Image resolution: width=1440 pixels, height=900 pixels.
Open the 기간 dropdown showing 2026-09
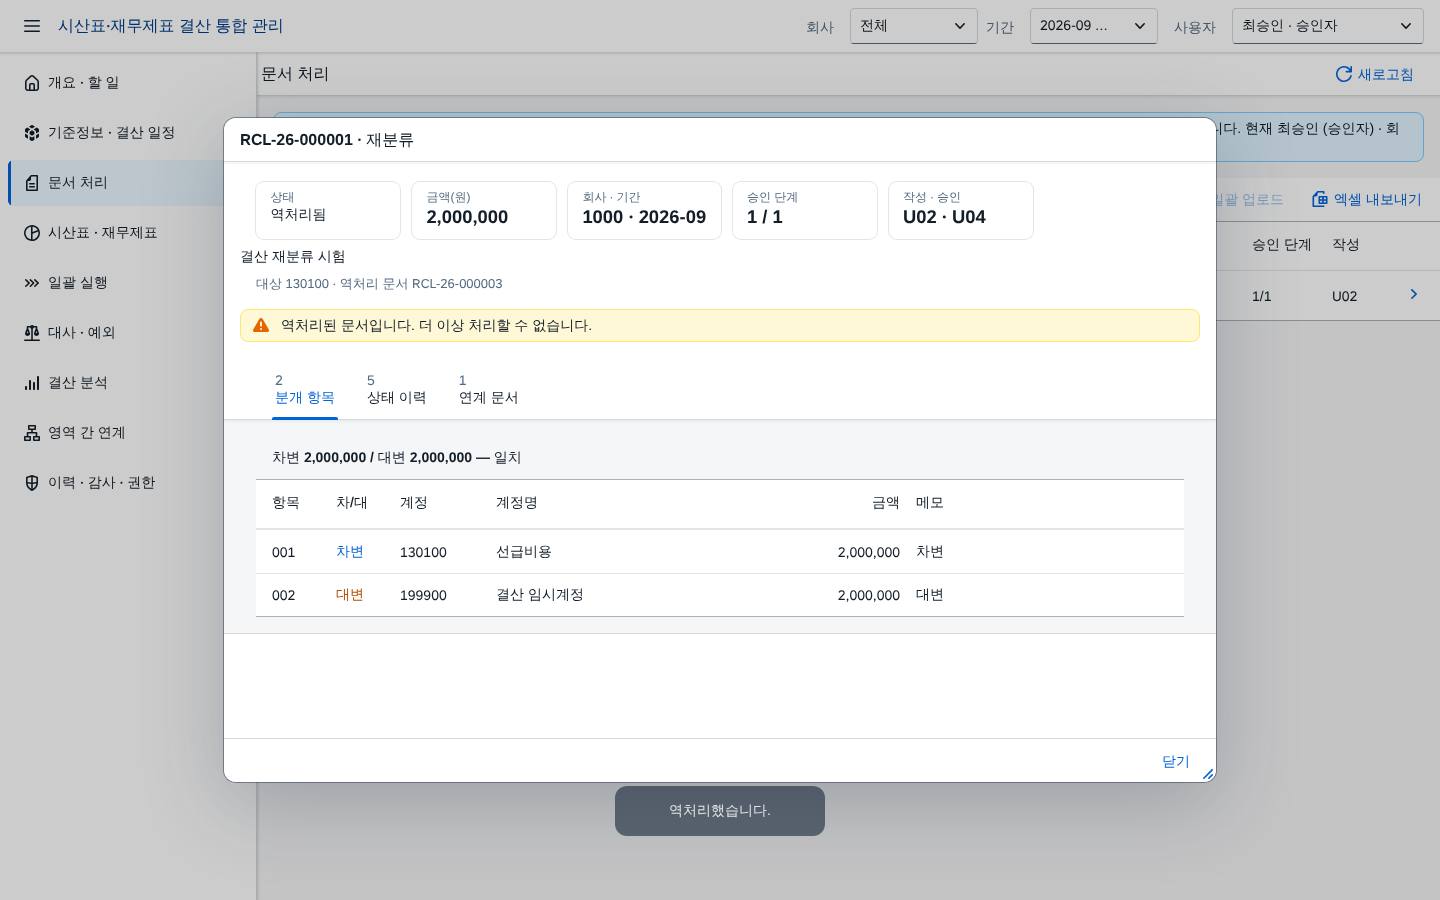point(1094,26)
